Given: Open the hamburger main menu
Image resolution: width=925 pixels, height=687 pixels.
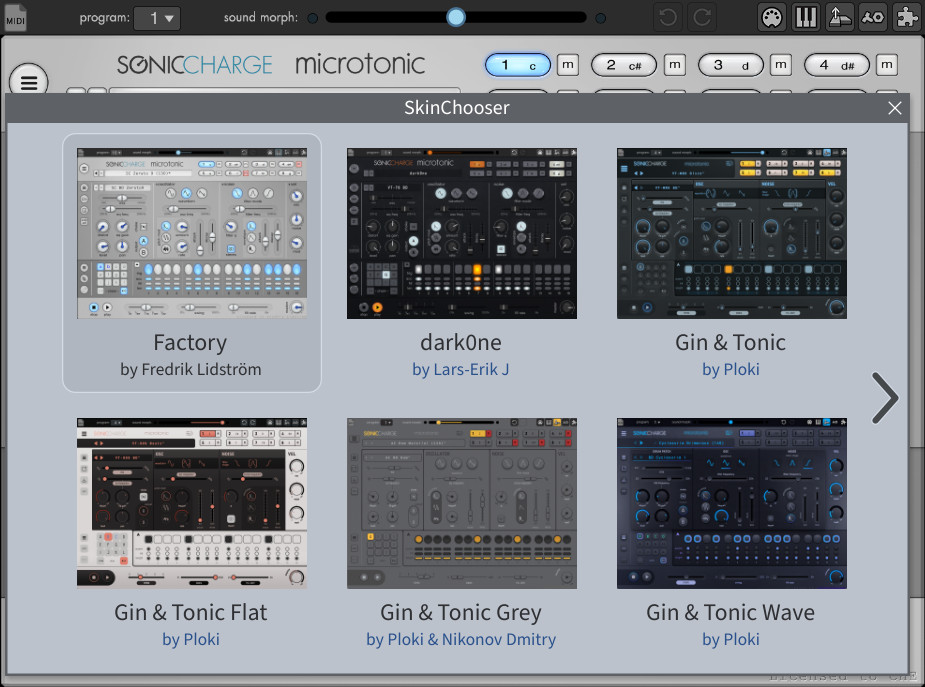Looking at the screenshot, I should coord(29,82).
